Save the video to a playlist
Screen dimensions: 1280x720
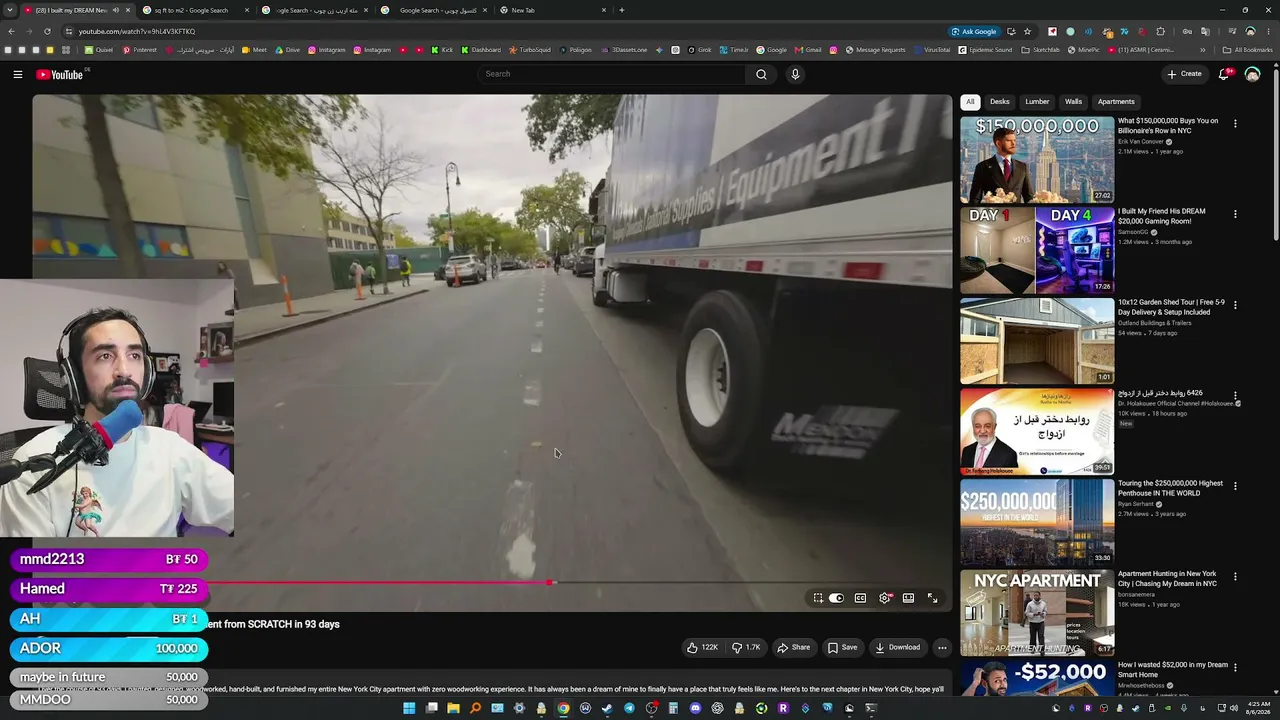(842, 647)
